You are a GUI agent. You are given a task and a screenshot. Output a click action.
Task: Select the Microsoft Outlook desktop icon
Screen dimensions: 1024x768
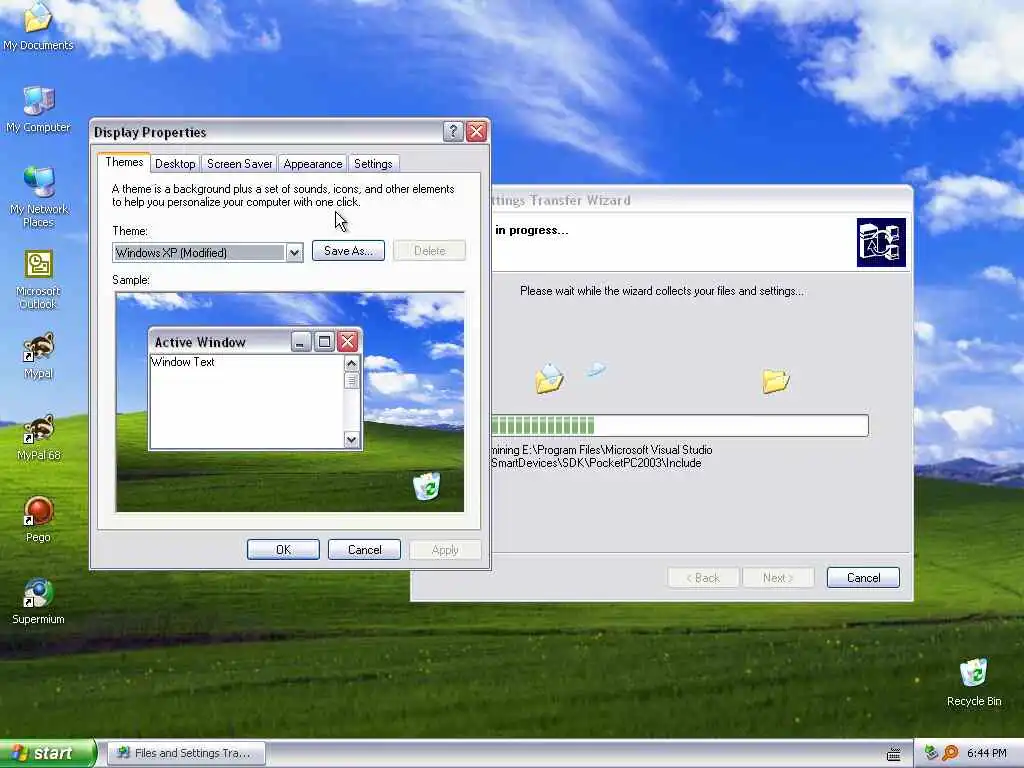(38, 279)
